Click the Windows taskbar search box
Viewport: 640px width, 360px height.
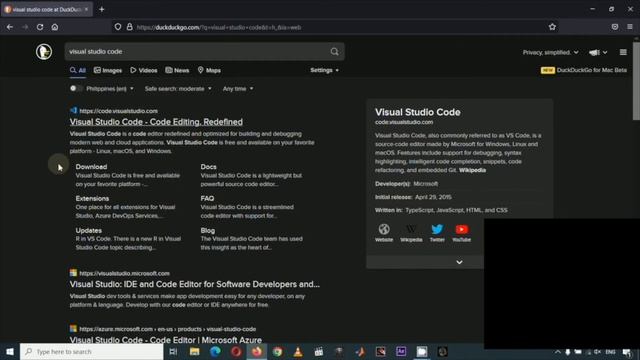tap(91, 351)
